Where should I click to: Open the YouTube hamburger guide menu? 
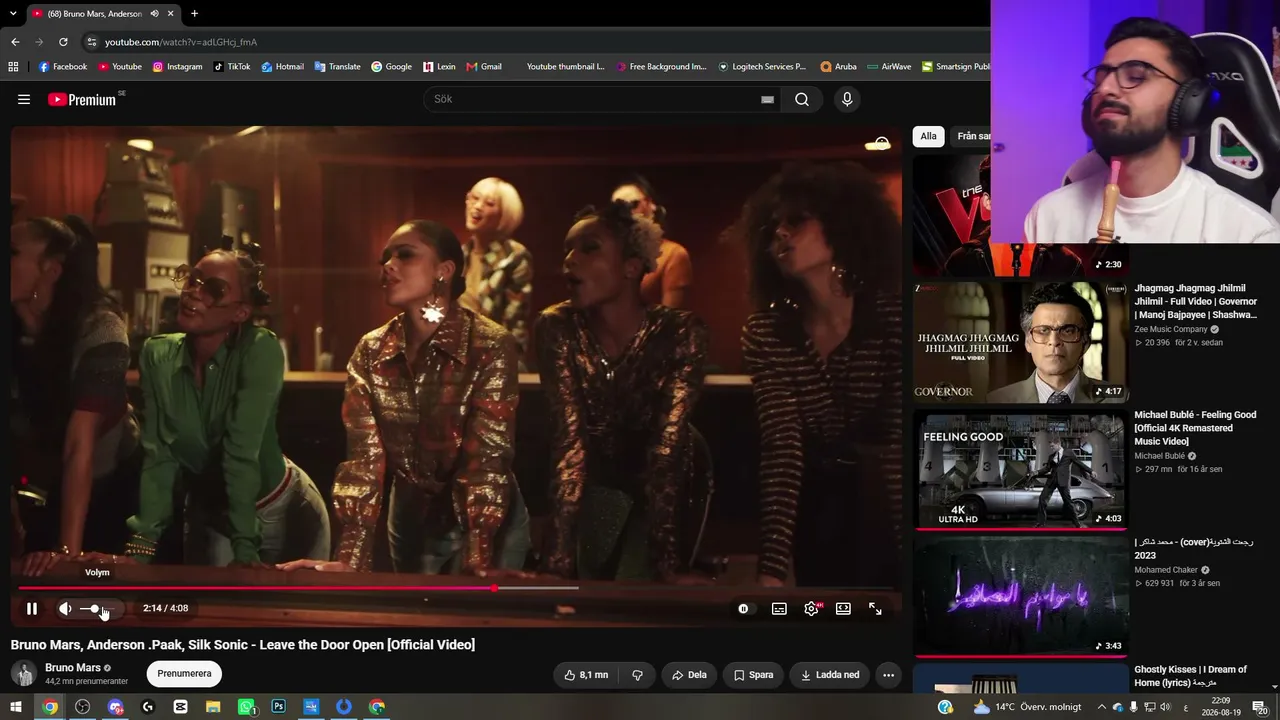[24, 99]
